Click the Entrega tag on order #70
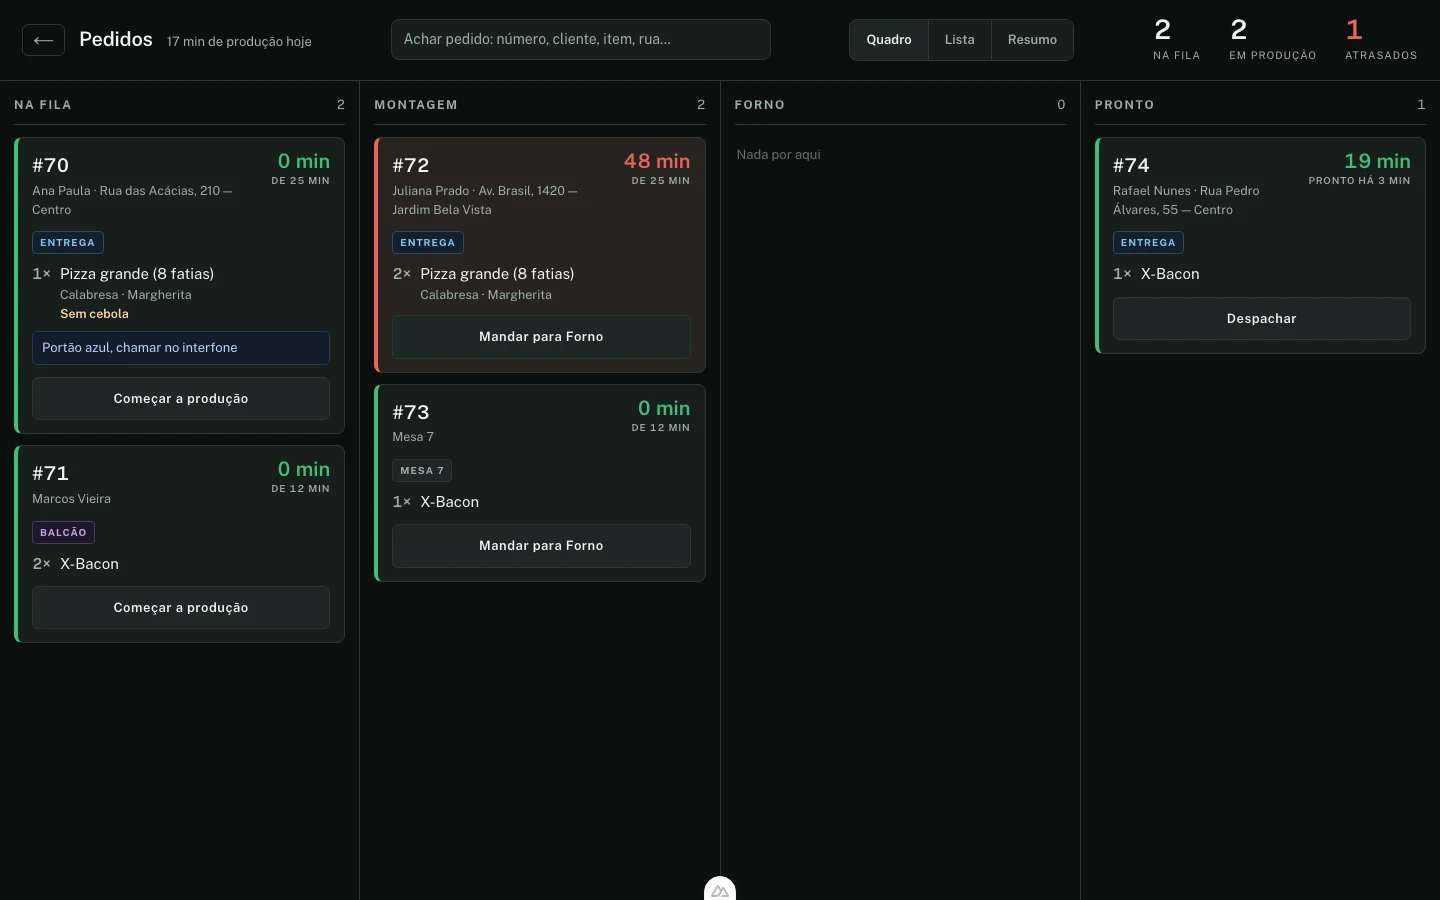The height and width of the screenshot is (900, 1440). (x=68, y=243)
